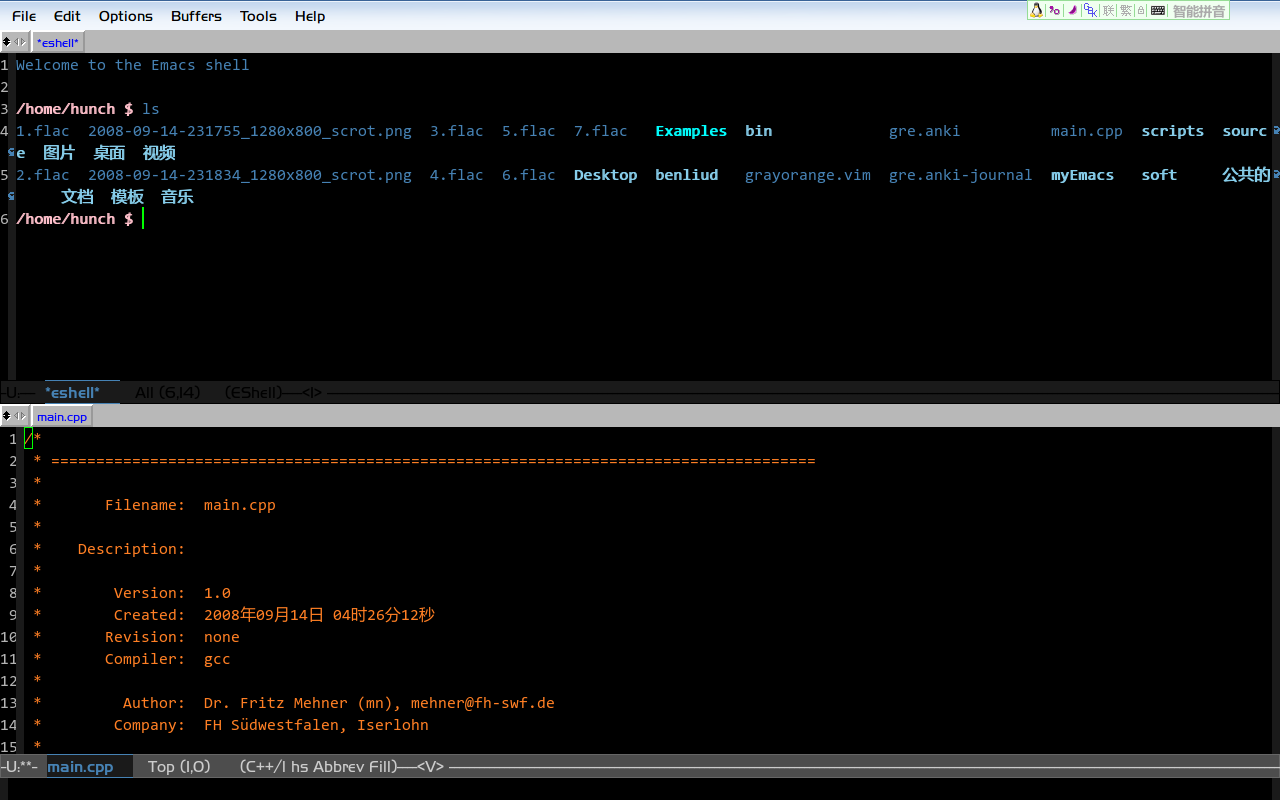Click the <V> indicator in main.cpp mode line
The width and height of the screenshot is (1280, 800).
pos(431,767)
